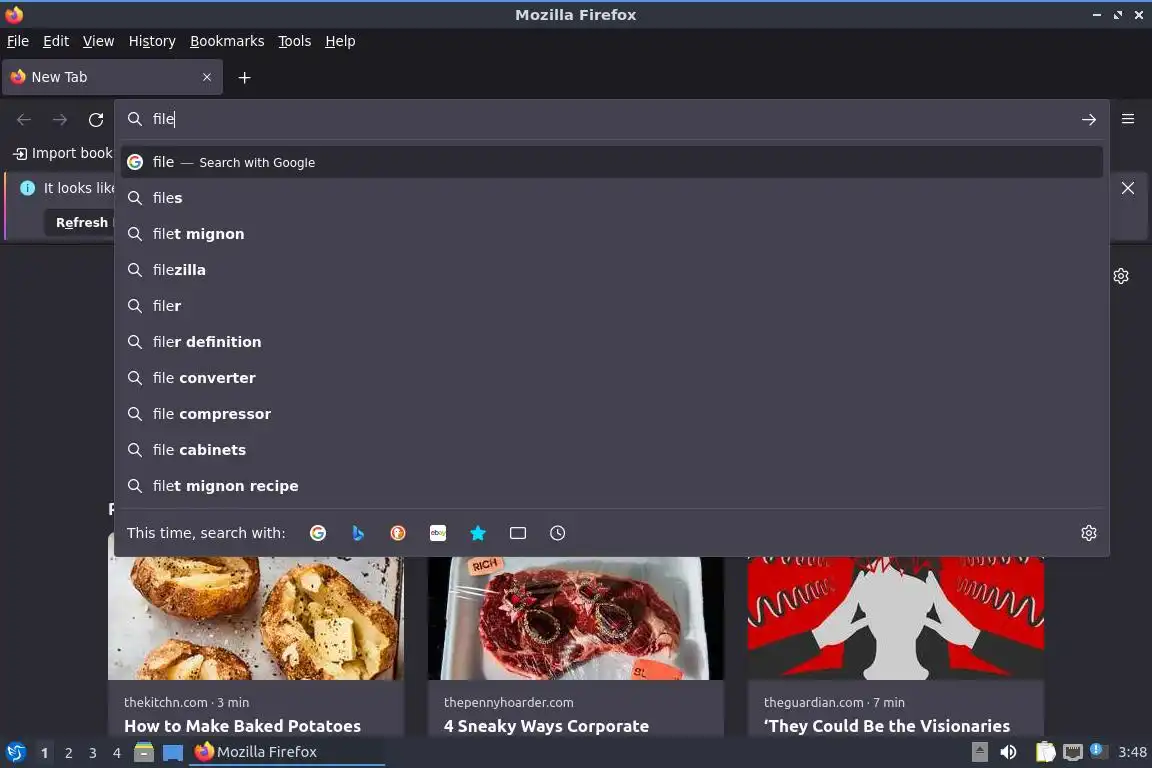The width and height of the screenshot is (1152, 768).
Task: Open the View menu
Action: 98,41
